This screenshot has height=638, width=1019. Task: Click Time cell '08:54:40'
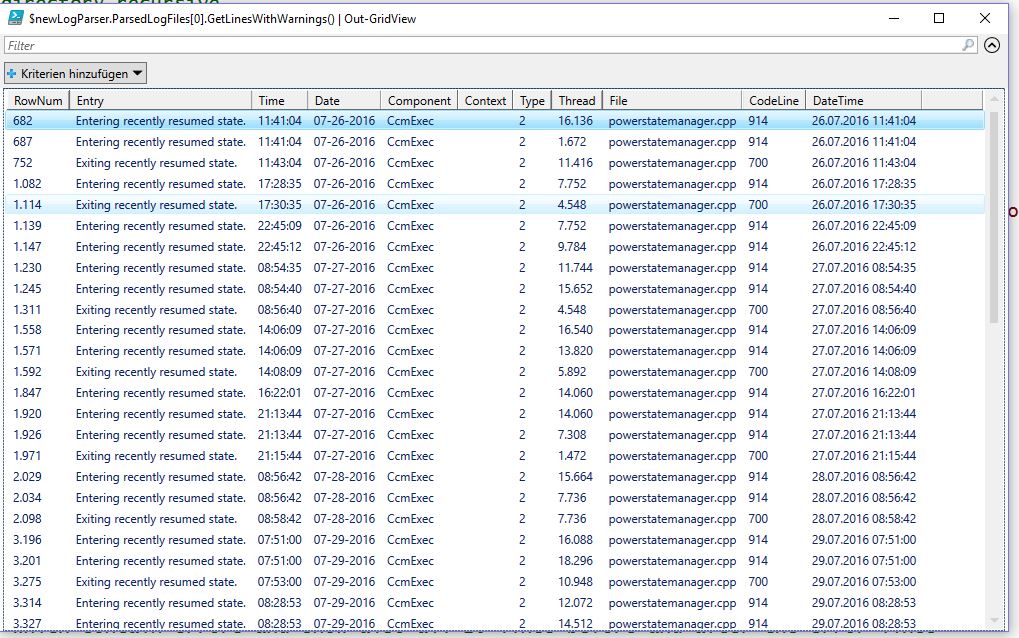(279, 288)
